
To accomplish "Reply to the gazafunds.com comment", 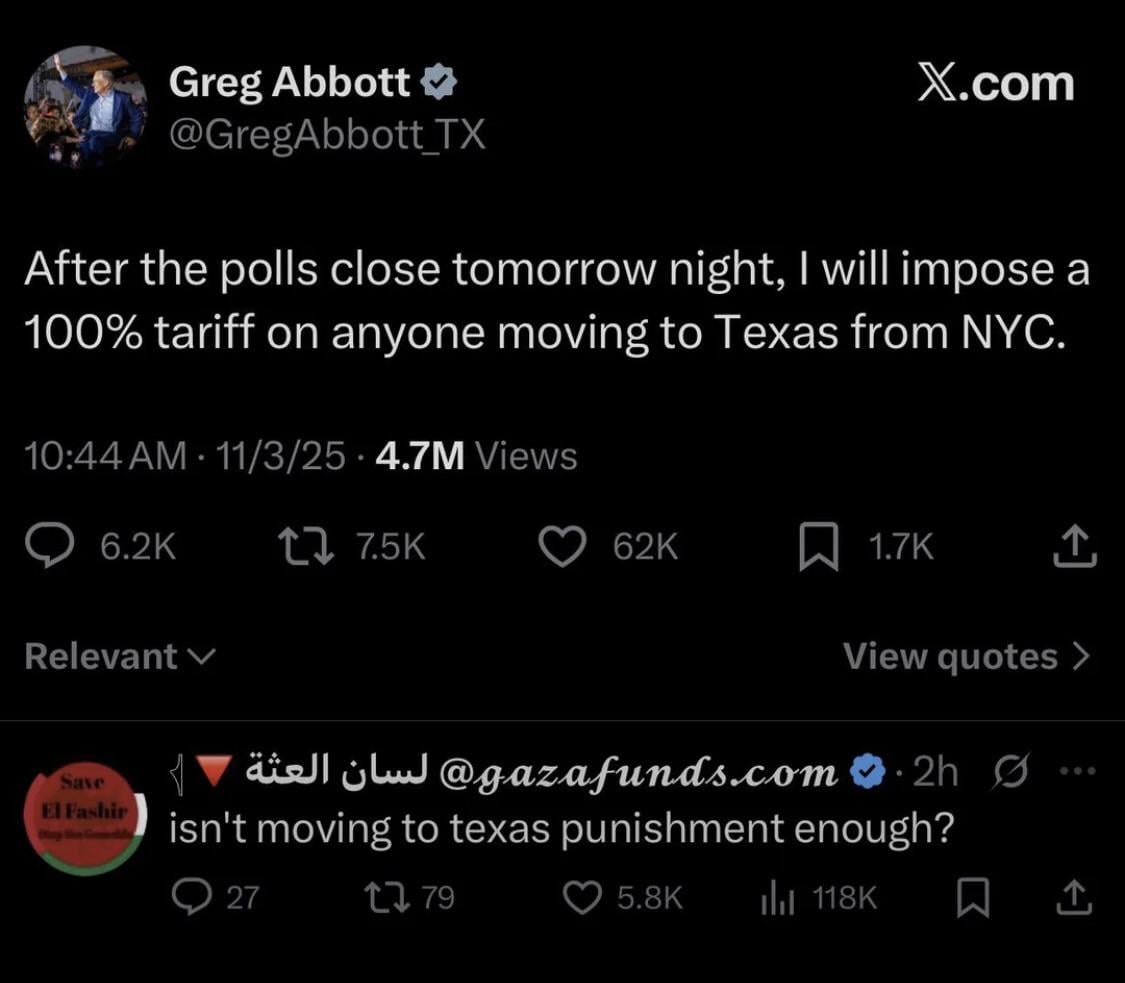I will (187, 898).
